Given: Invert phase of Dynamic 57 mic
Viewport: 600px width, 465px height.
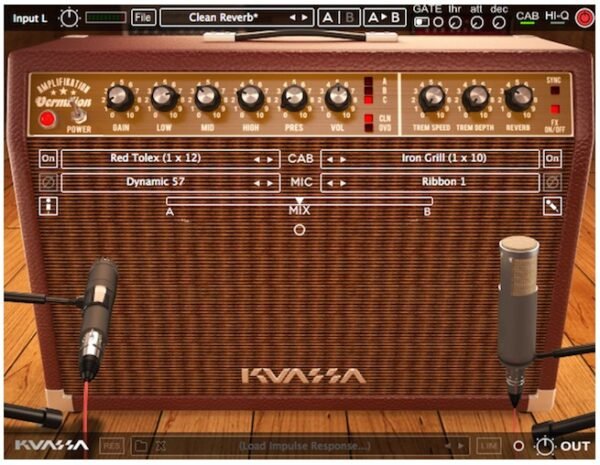Looking at the screenshot, I should [x=48, y=183].
